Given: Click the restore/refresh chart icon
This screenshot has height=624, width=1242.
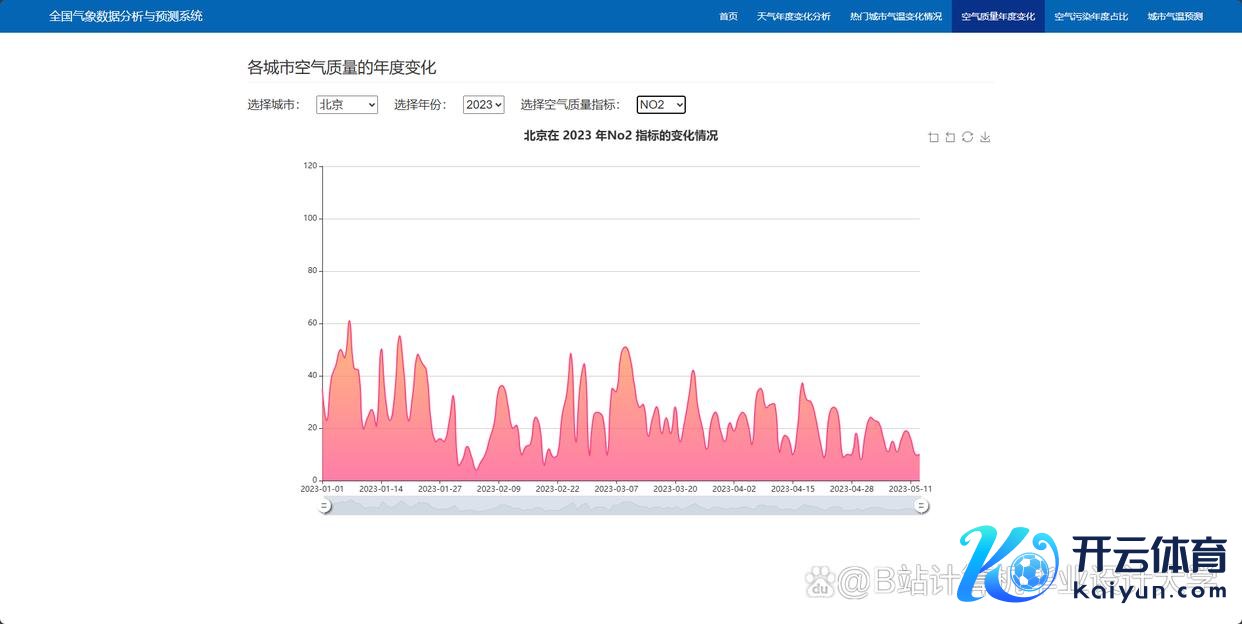Looking at the screenshot, I should [967, 137].
